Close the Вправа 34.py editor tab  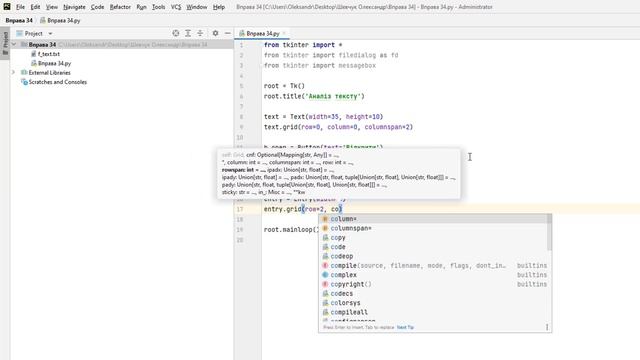coord(284,33)
